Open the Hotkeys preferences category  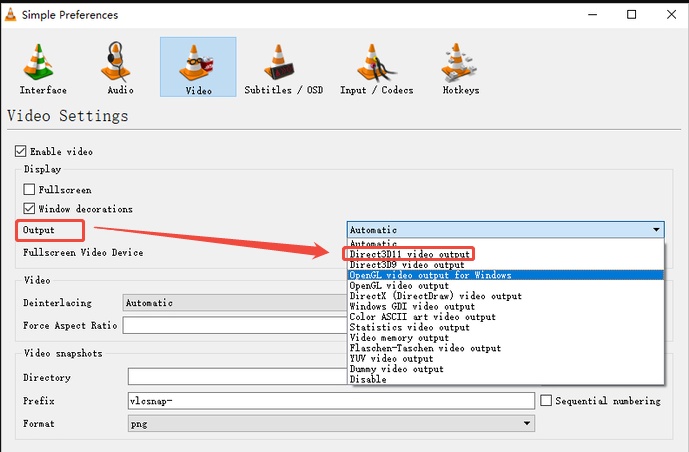tap(461, 68)
